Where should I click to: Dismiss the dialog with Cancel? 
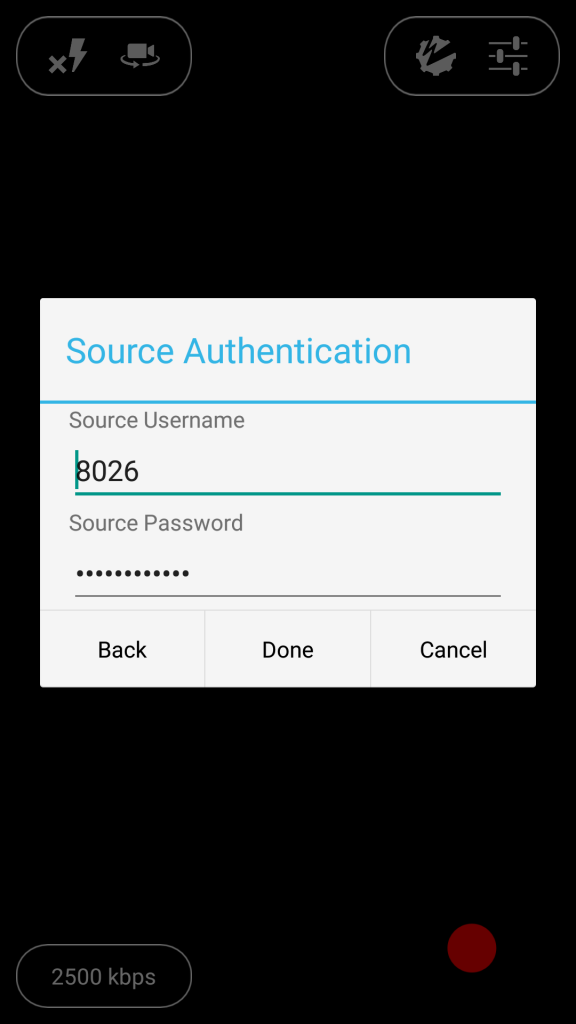[453, 649]
